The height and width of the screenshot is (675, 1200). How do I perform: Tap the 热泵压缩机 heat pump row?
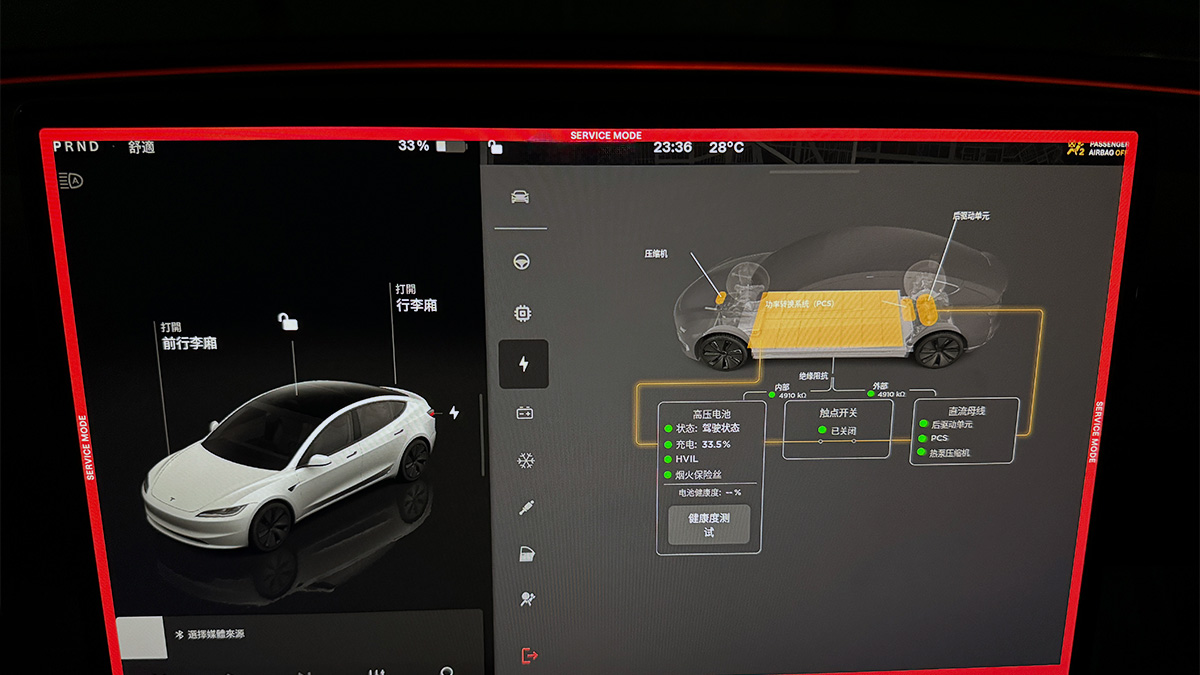(944, 453)
